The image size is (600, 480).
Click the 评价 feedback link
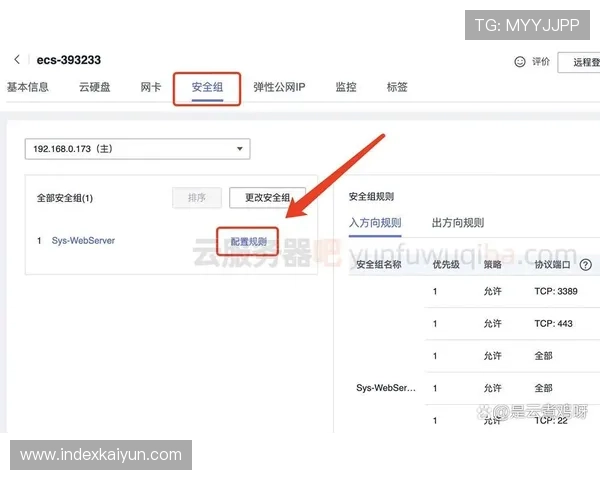click(x=541, y=62)
